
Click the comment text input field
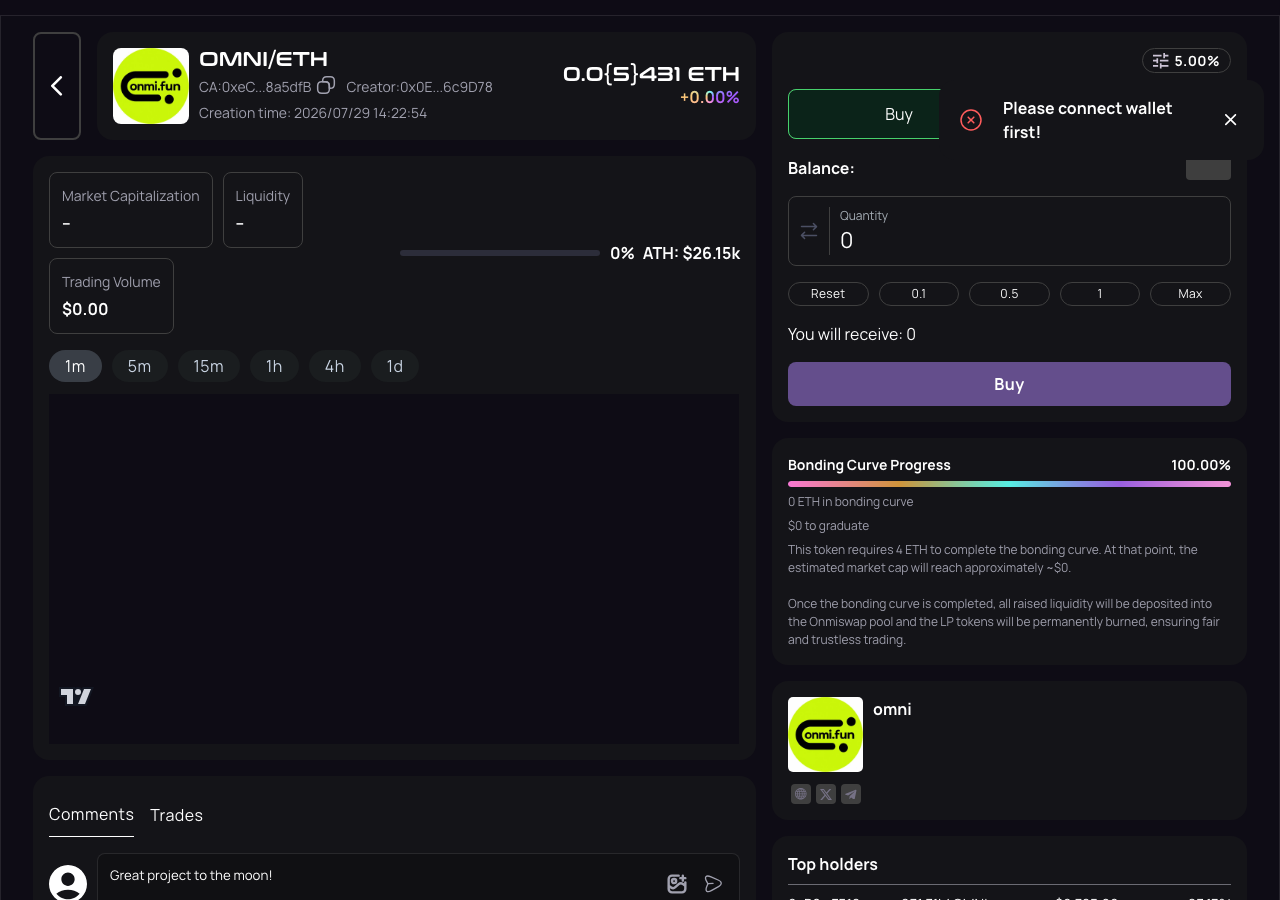click(380, 876)
